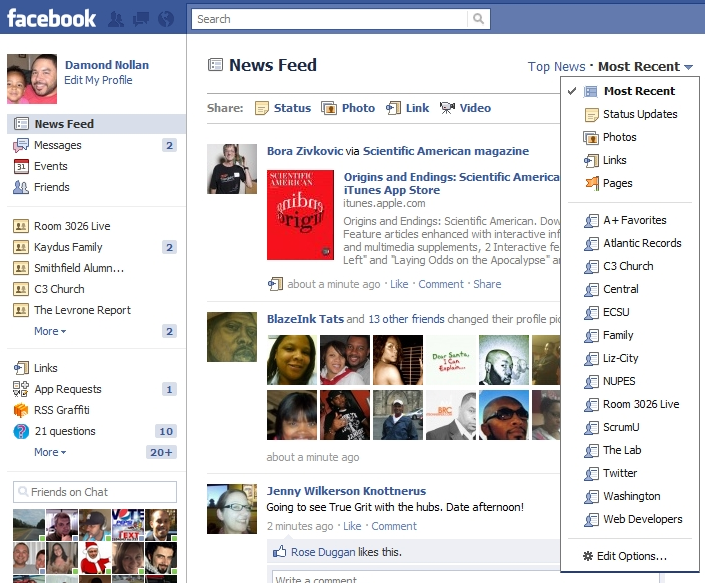Click the Status share icon
705x583 pixels.
261,108
